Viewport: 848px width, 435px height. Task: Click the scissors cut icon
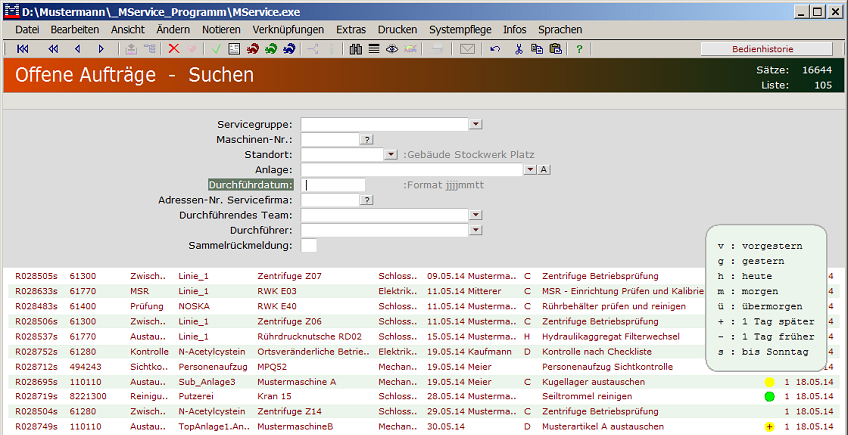(519, 48)
